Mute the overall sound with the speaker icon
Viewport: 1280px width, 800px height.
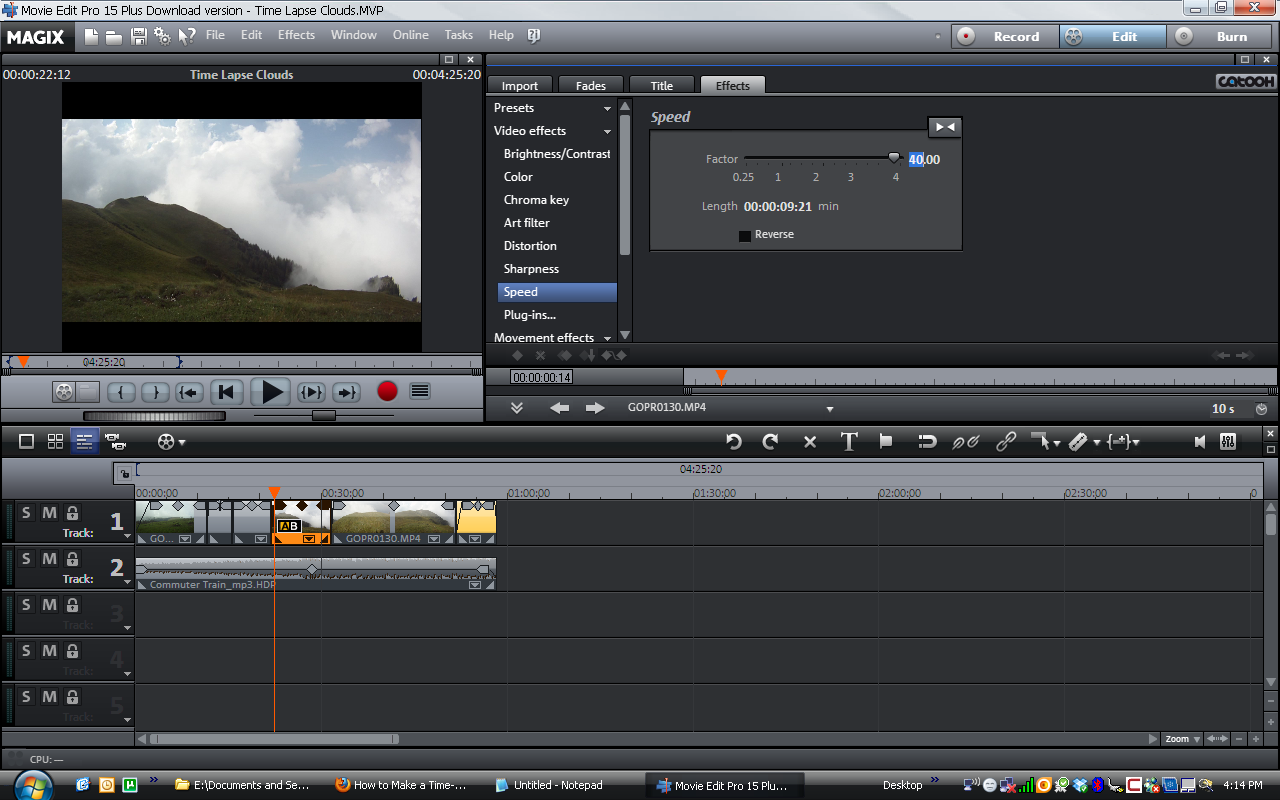click(1200, 441)
